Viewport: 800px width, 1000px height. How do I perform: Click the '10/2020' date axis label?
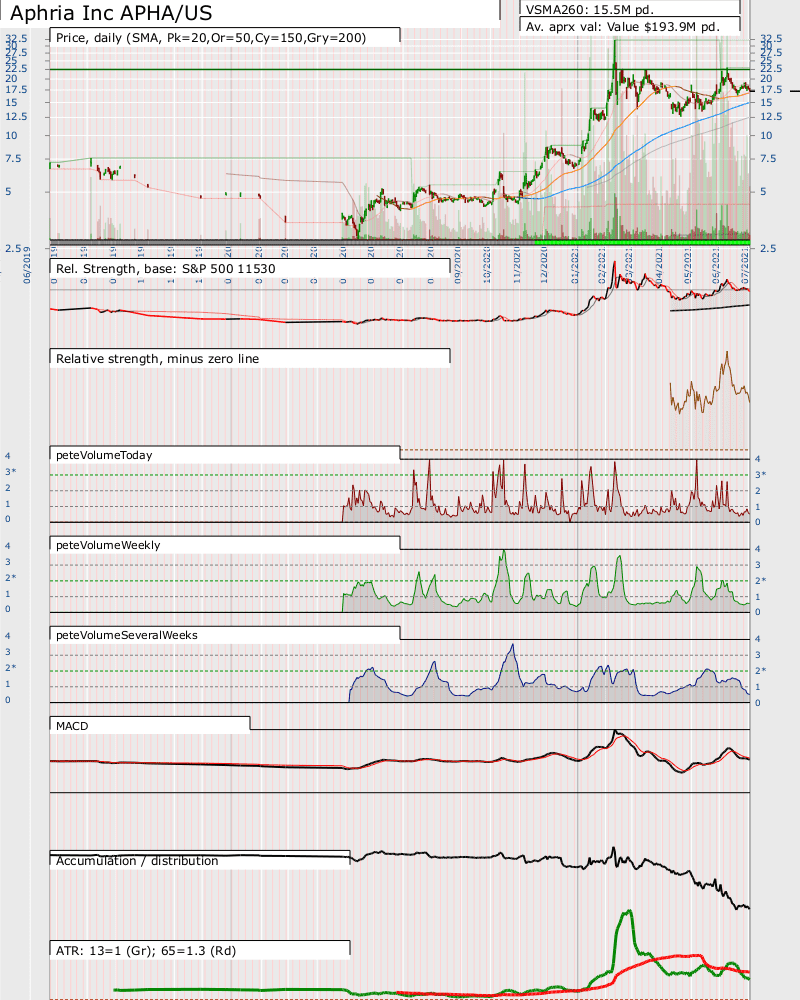pos(487,264)
